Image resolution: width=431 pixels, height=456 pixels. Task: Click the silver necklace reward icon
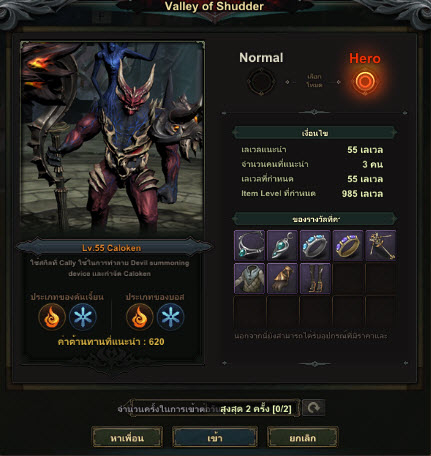click(250, 245)
